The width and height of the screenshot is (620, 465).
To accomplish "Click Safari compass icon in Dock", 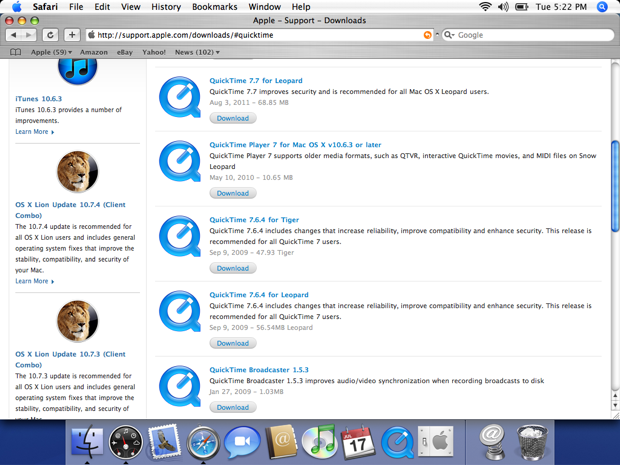I will click(203, 442).
